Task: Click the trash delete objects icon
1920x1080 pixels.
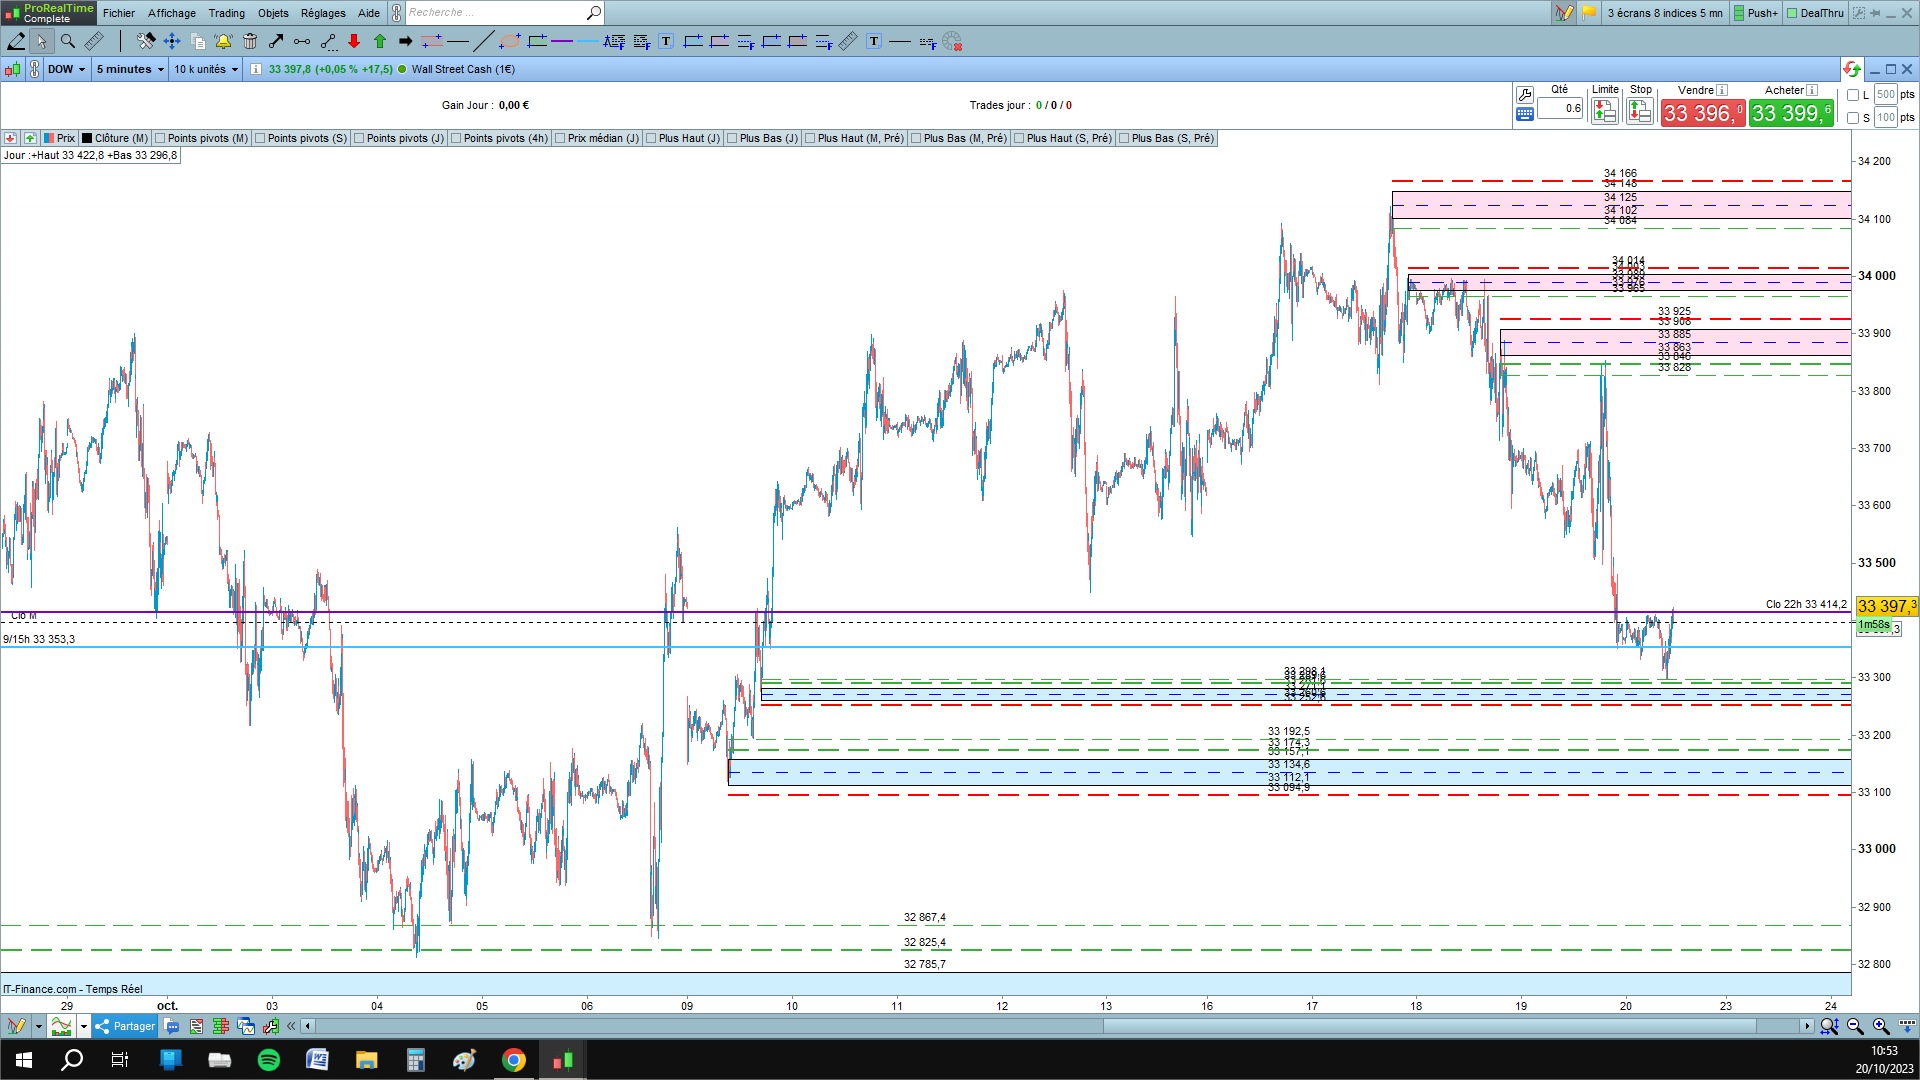Action: click(x=250, y=41)
